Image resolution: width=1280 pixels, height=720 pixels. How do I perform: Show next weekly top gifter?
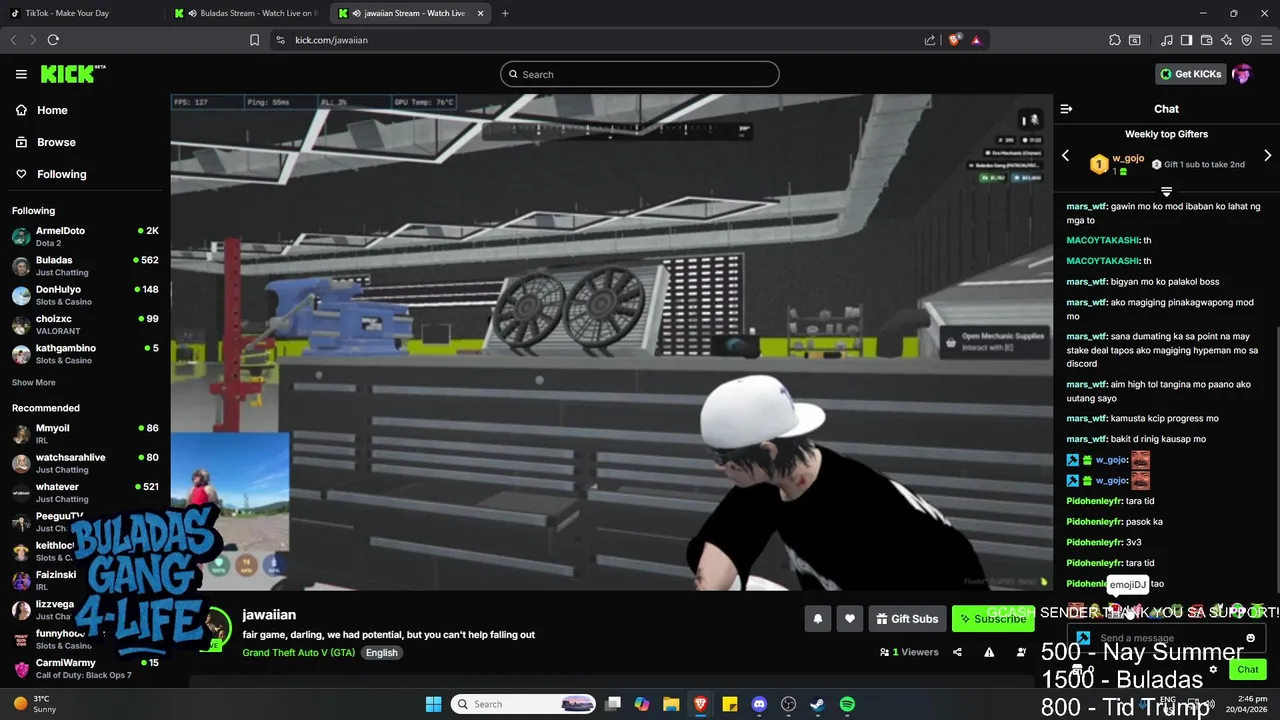pyautogui.click(x=1267, y=156)
